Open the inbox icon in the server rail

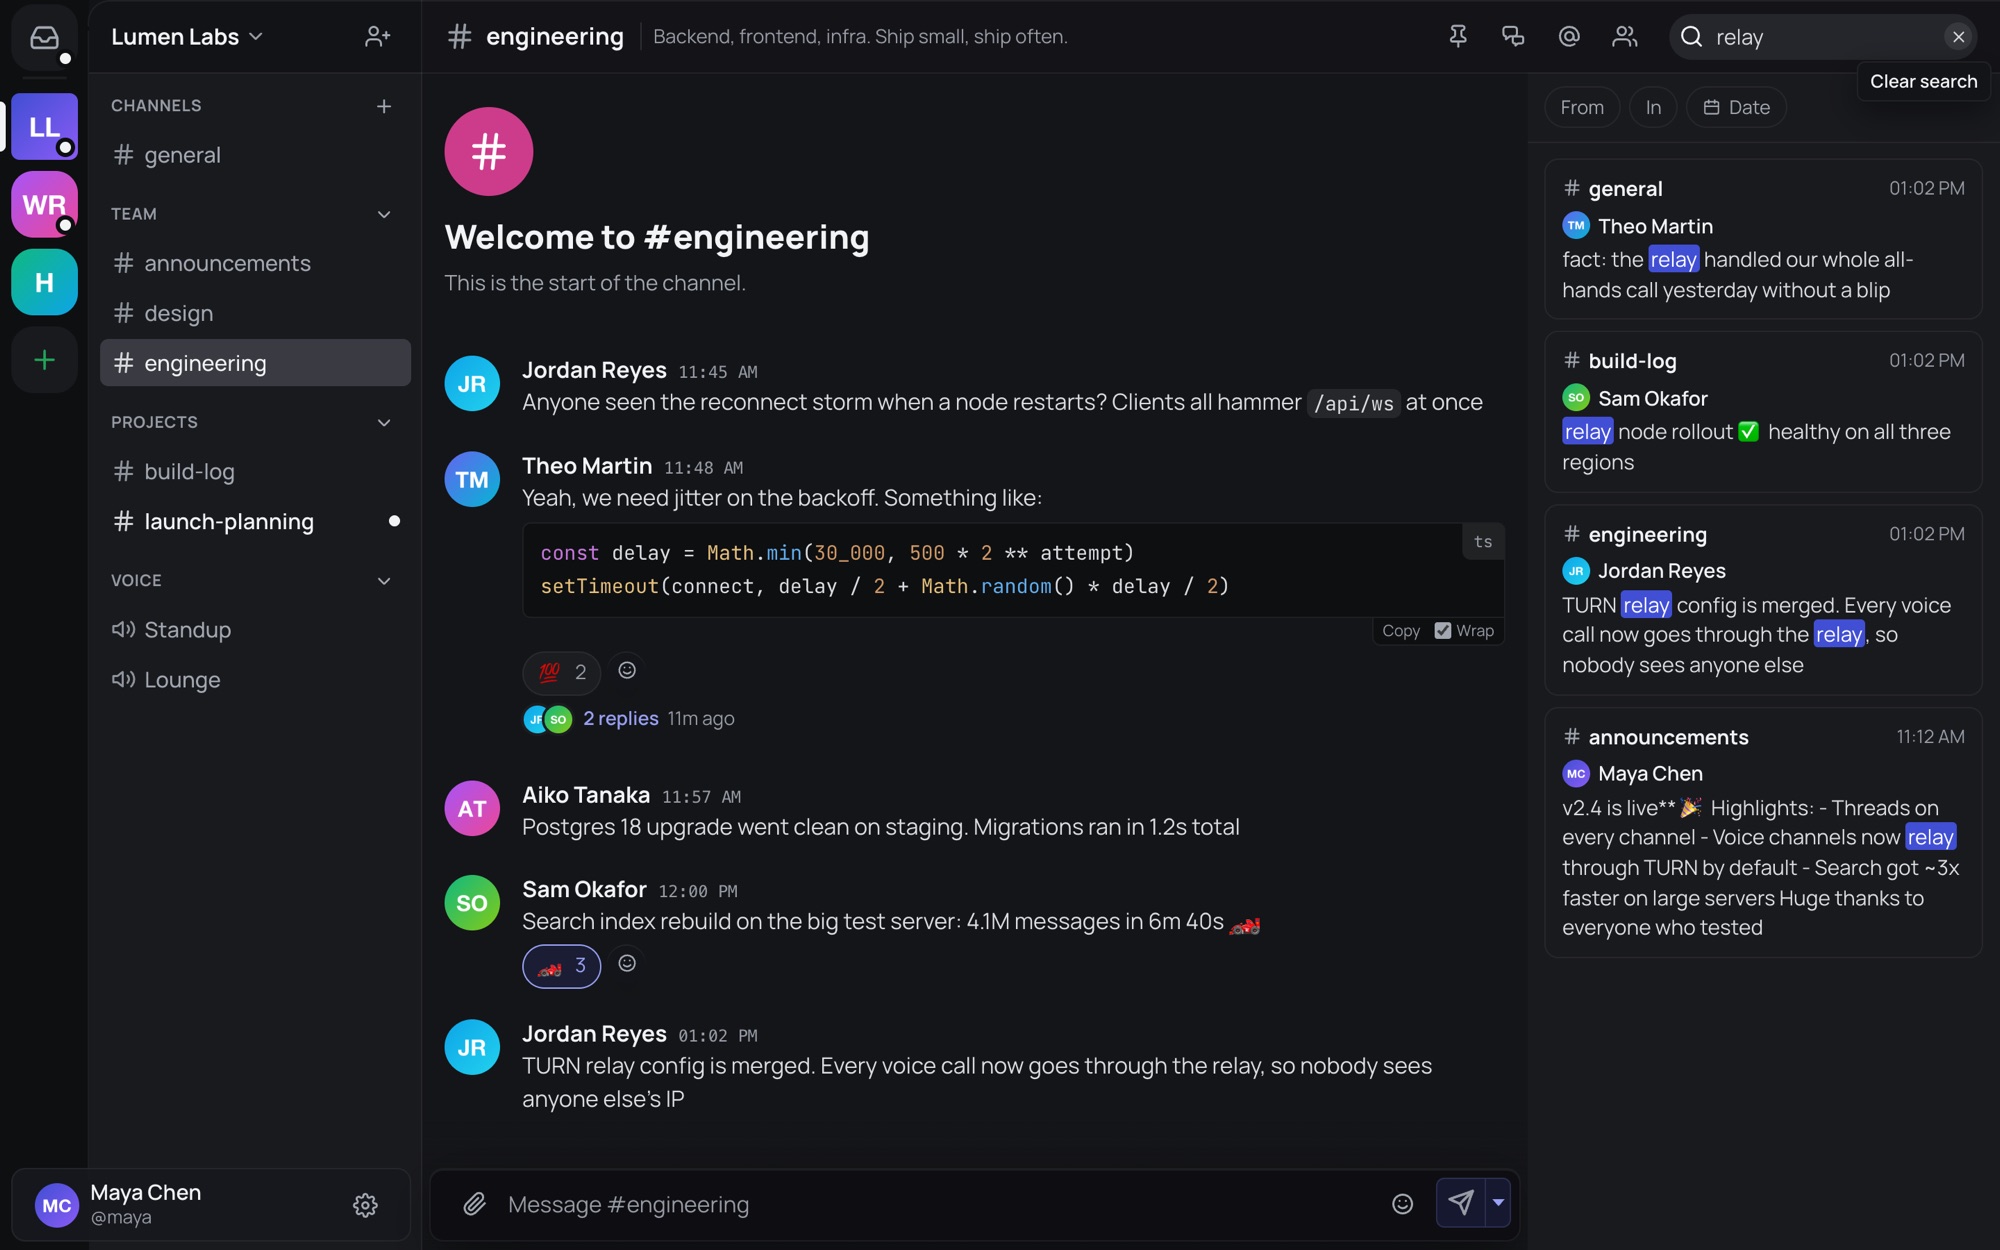44,38
